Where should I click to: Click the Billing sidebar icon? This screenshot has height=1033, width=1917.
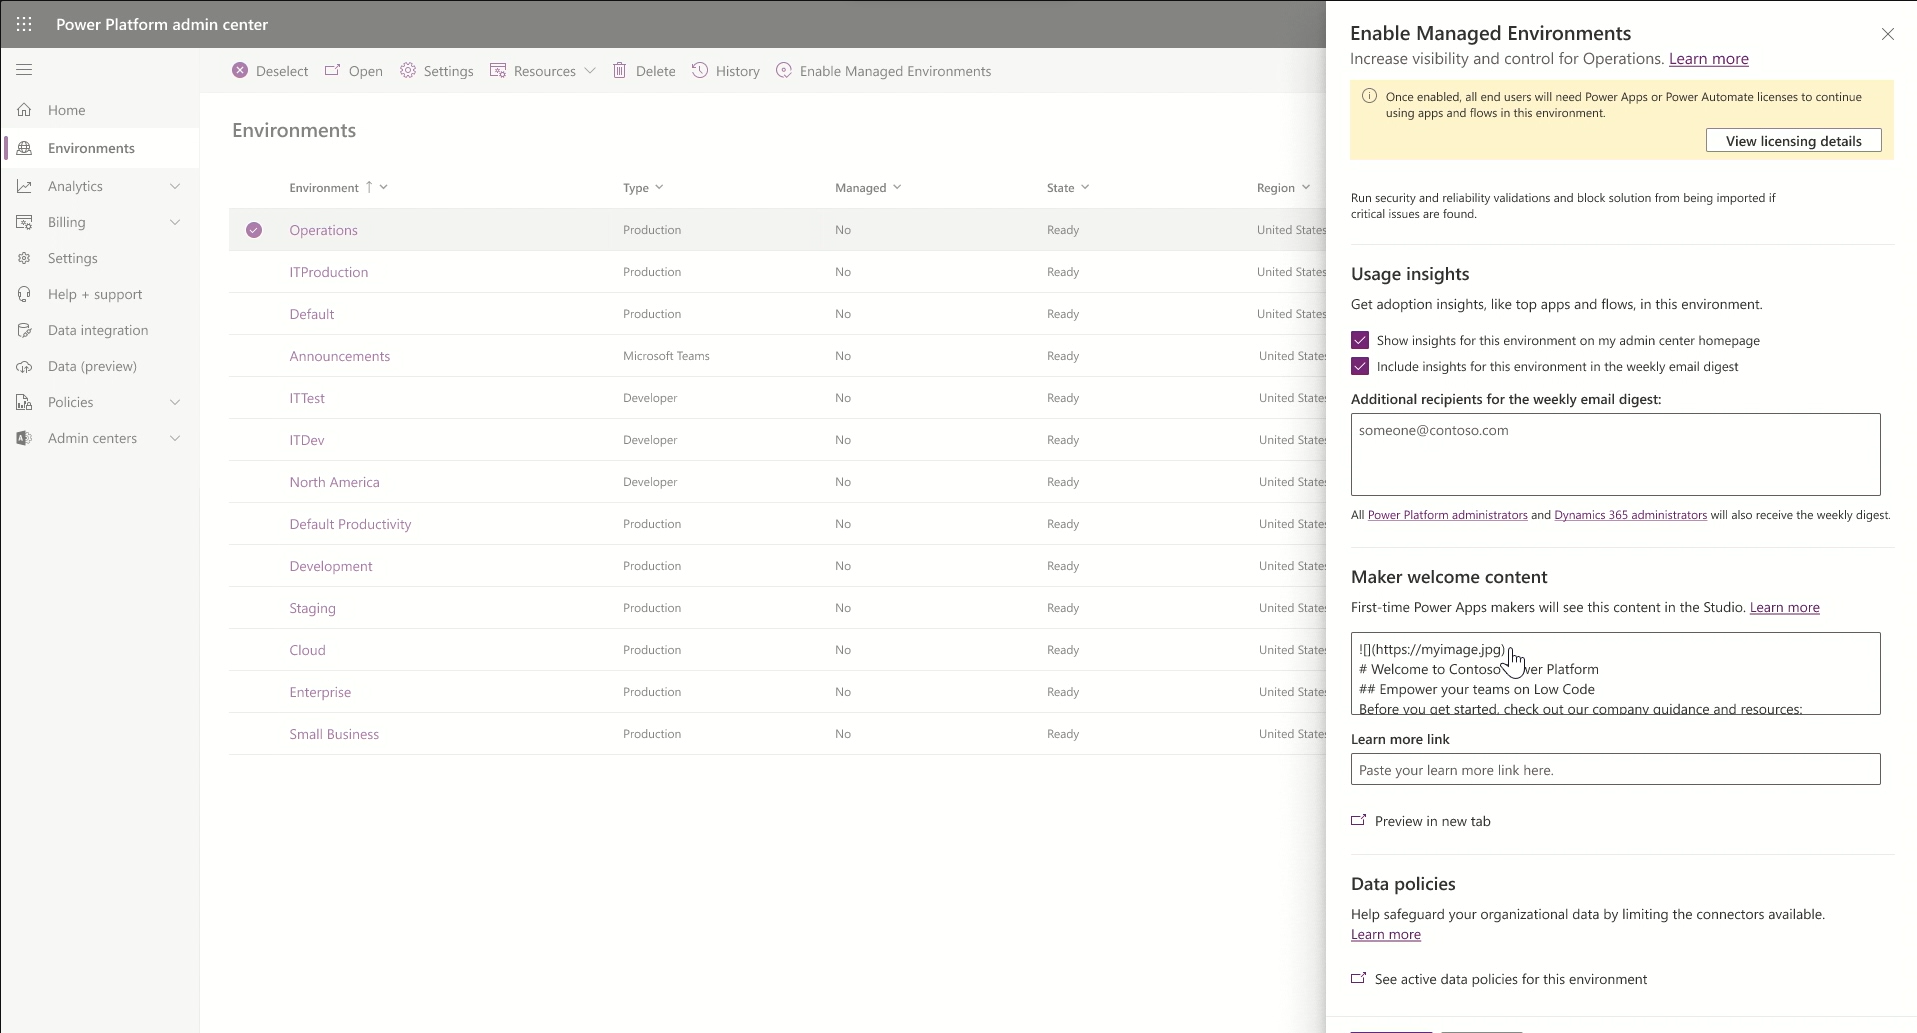click(24, 222)
